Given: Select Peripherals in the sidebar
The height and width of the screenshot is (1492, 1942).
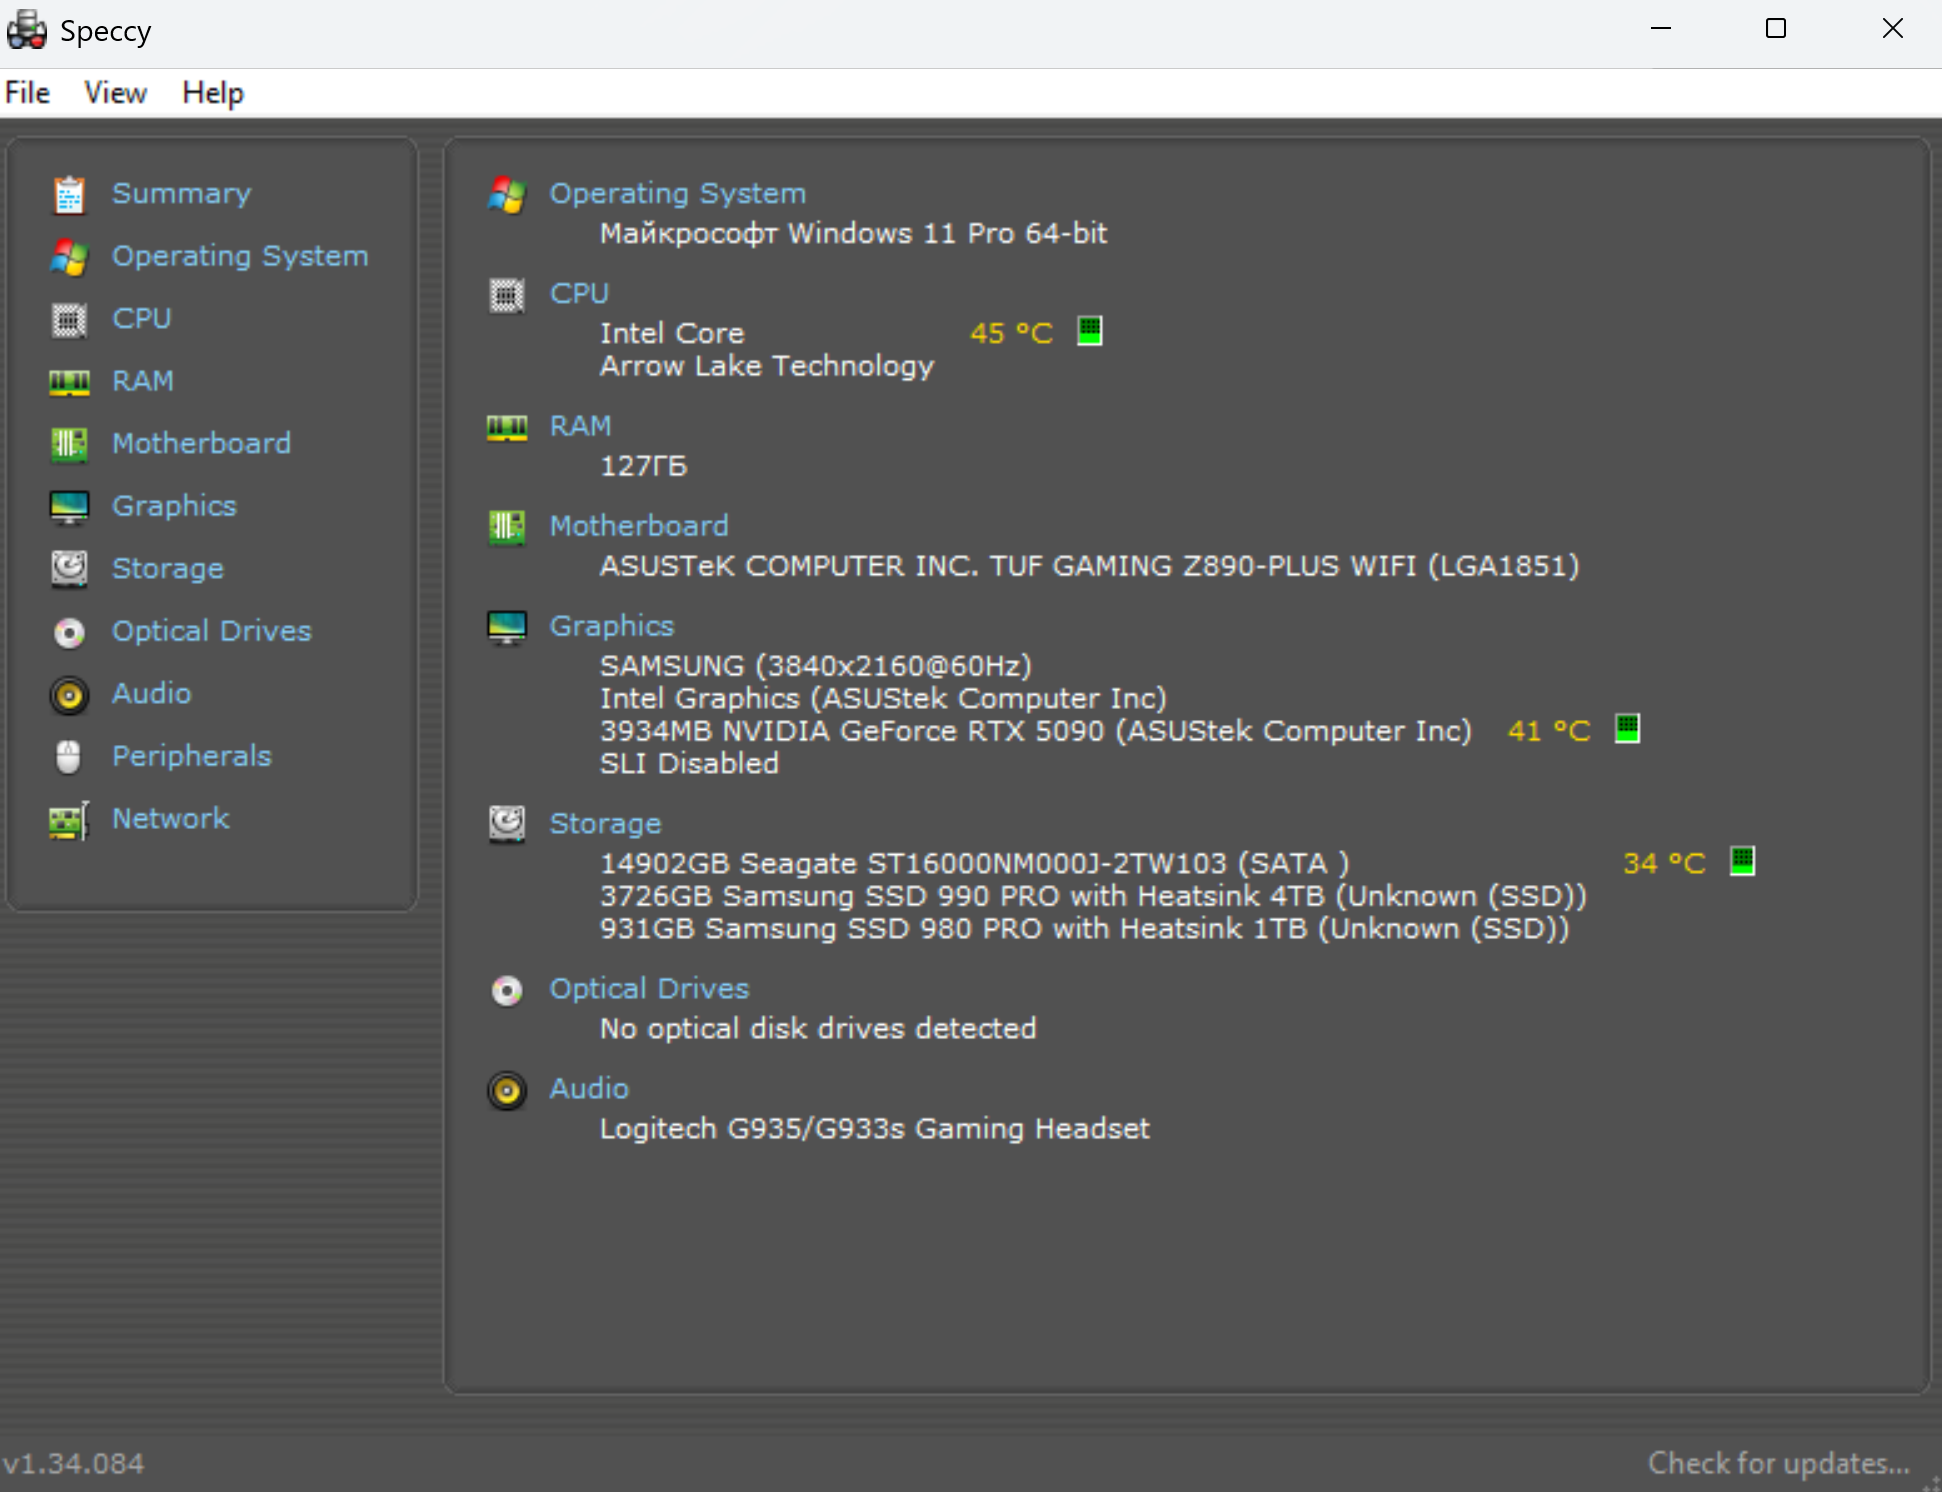Looking at the screenshot, I should [192, 757].
